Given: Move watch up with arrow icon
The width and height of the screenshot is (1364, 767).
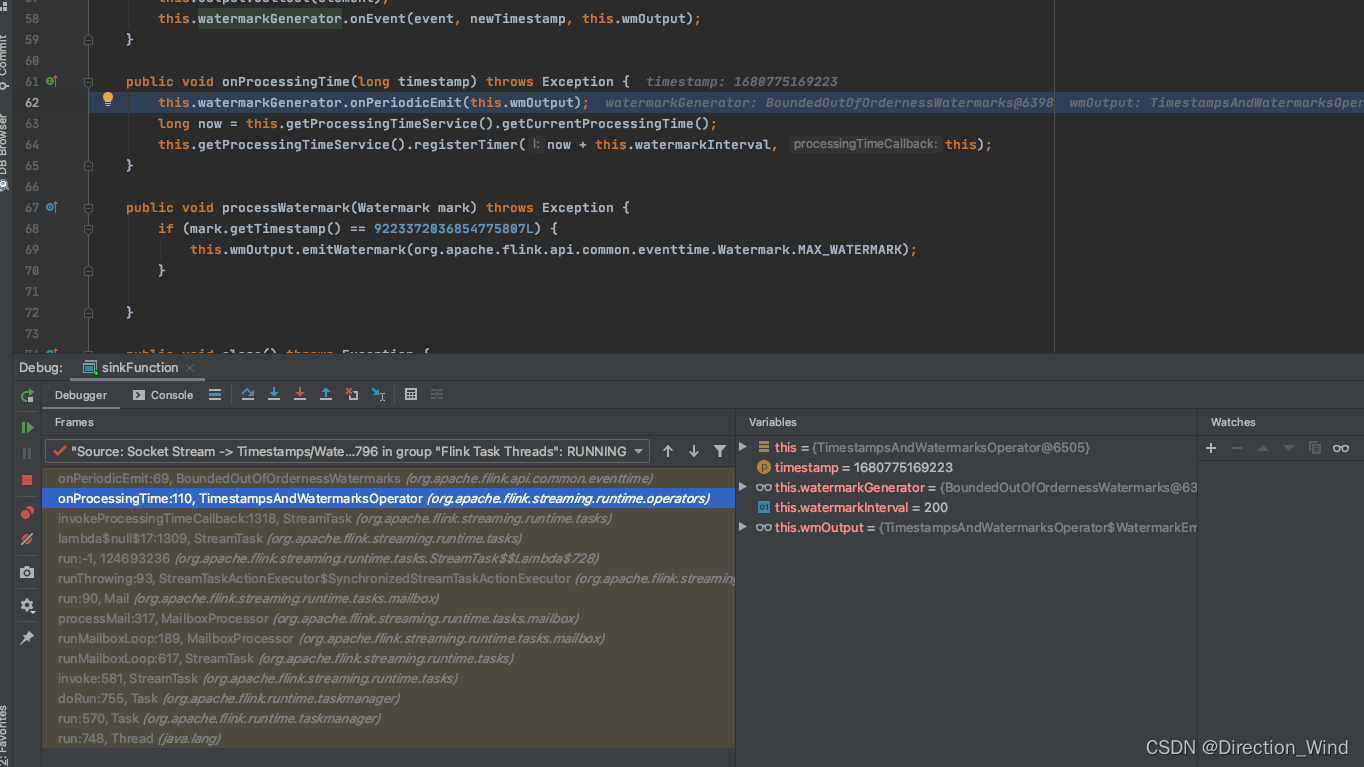Looking at the screenshot, I should pyautogui.click(x=1263, y=448).
